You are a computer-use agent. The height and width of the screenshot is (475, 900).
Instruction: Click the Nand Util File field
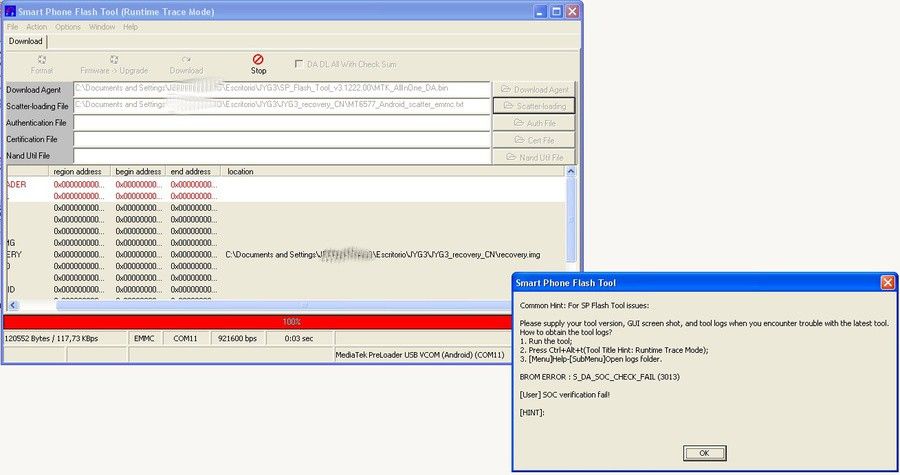(282, 155)
